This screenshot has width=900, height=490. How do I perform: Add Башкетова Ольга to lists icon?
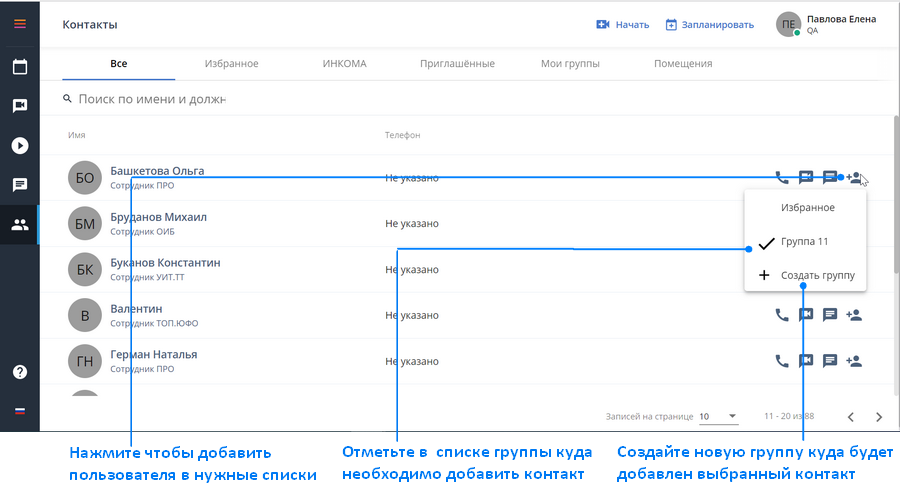coord(854,178)
